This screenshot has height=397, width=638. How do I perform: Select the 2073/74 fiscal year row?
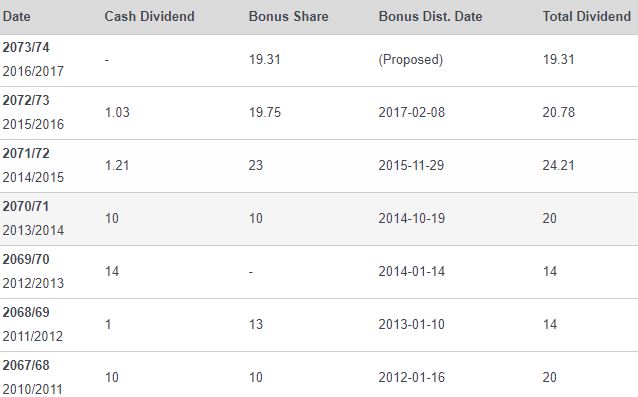pos(319,60)
